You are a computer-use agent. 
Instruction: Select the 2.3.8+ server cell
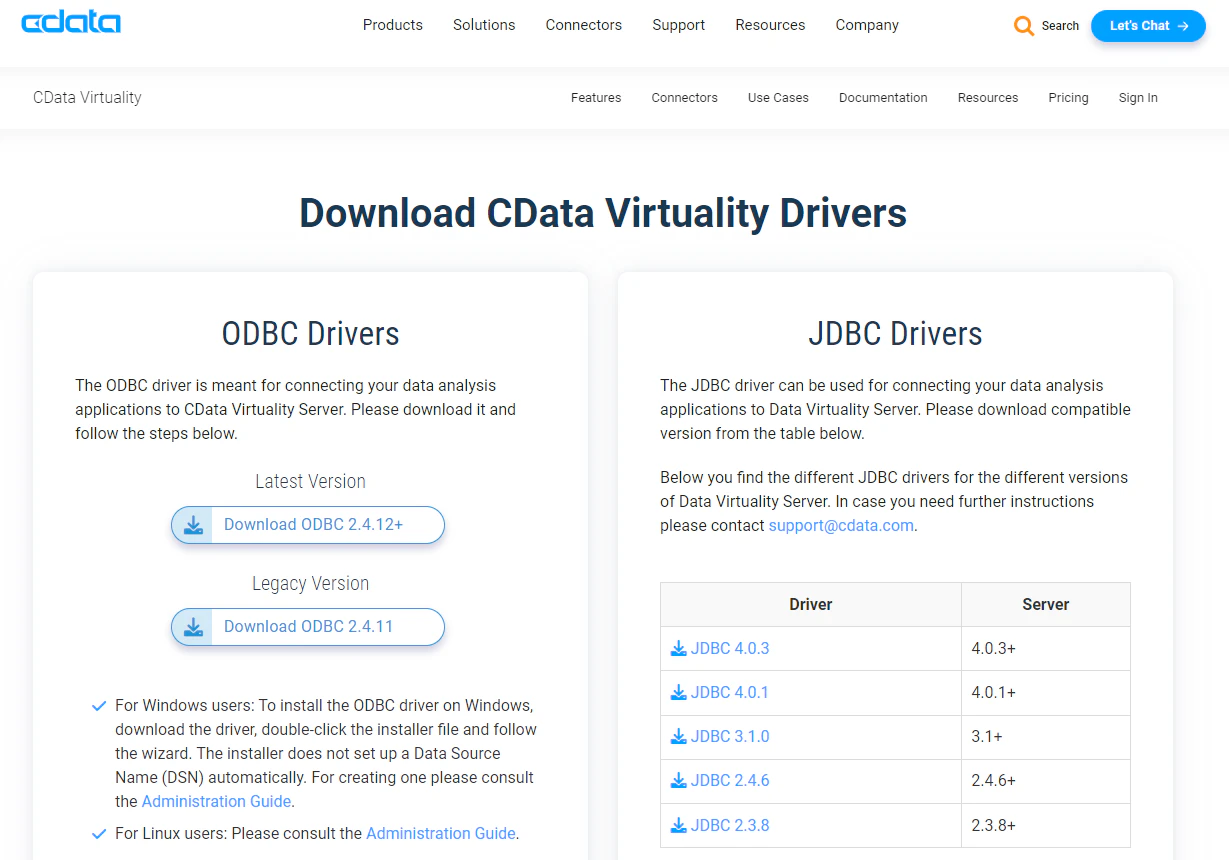click(1046, 825)
